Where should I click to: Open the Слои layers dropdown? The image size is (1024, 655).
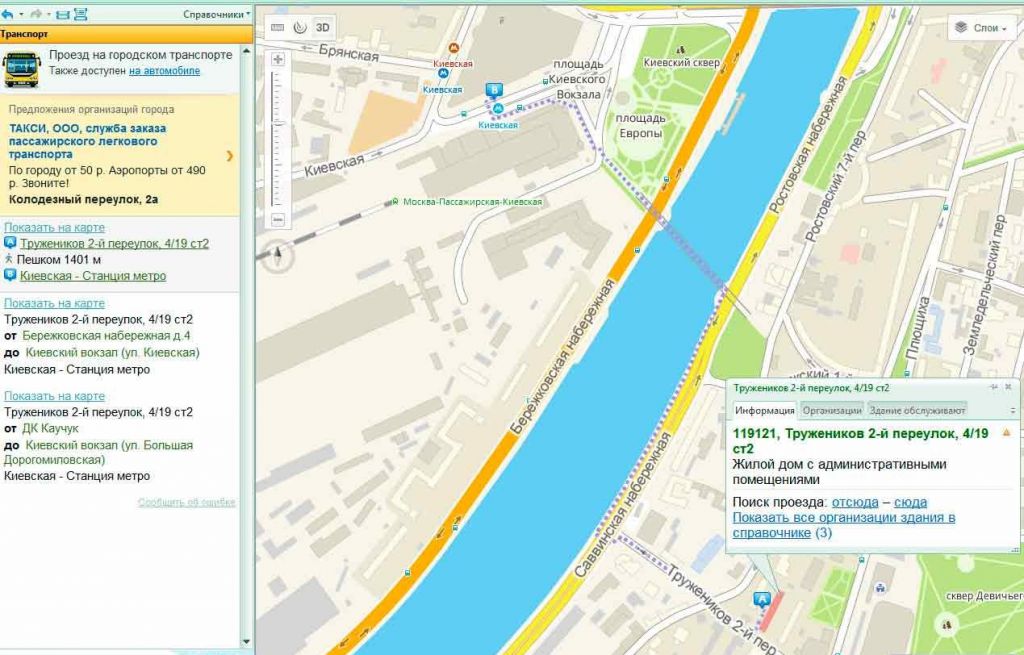[981, 27]
